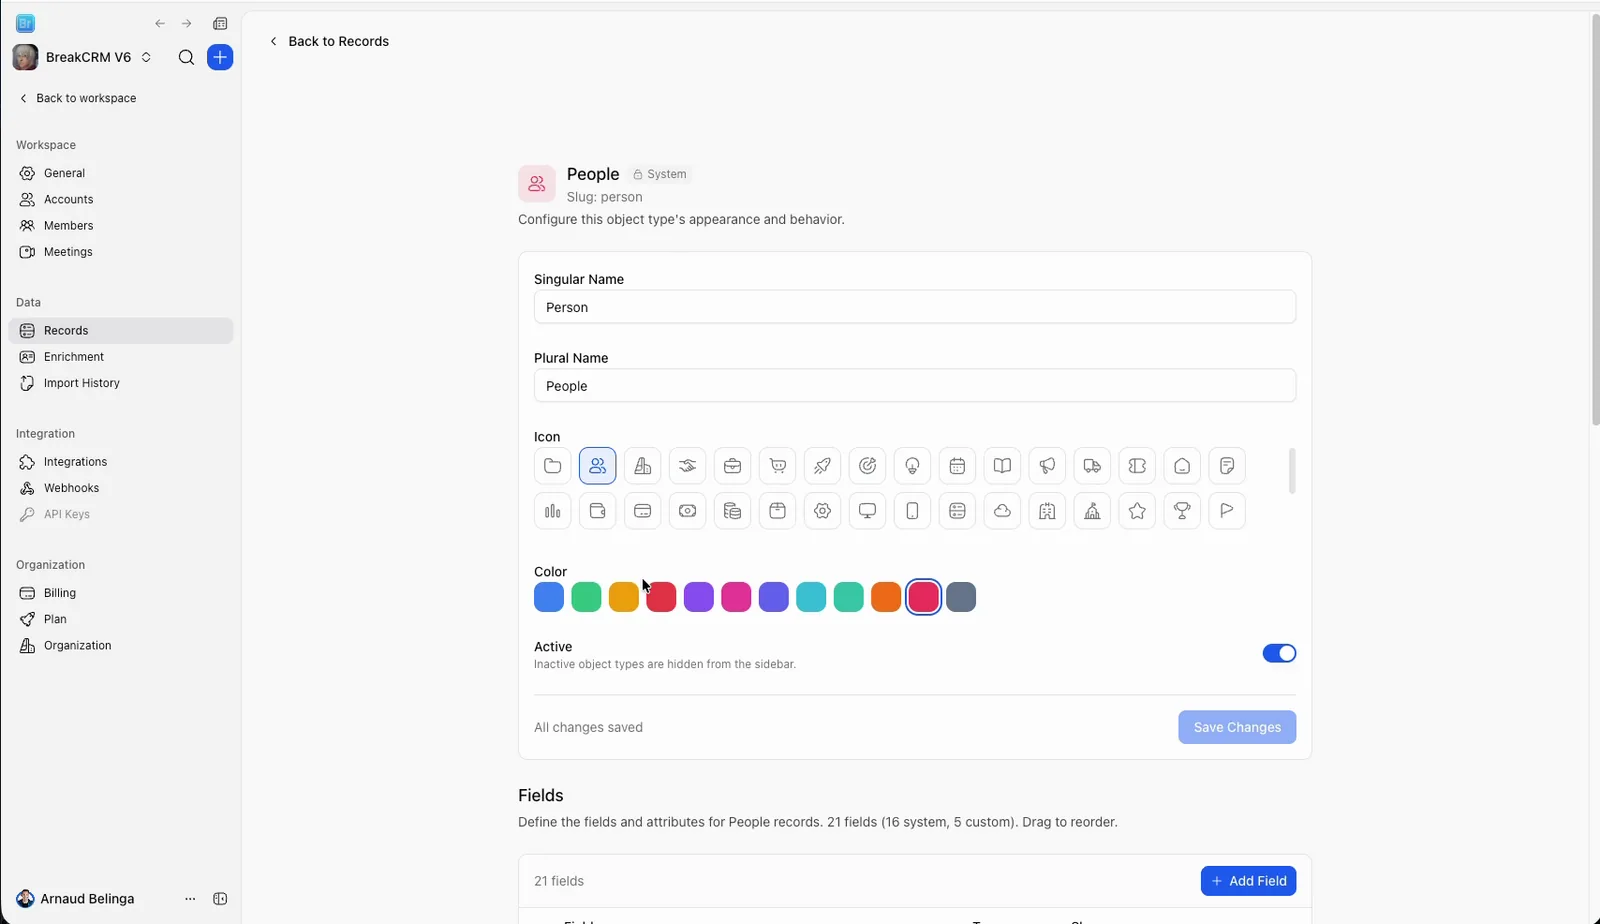
Task: Choose the cloud icon option
Action: click(x=1002, y=511)
